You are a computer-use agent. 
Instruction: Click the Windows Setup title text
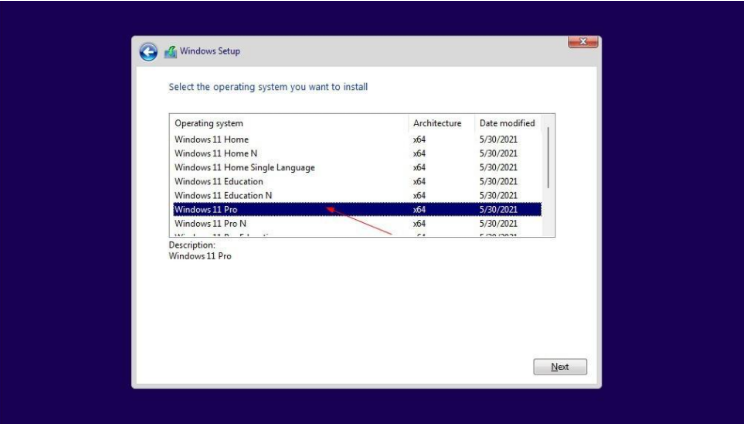(210, 52)
